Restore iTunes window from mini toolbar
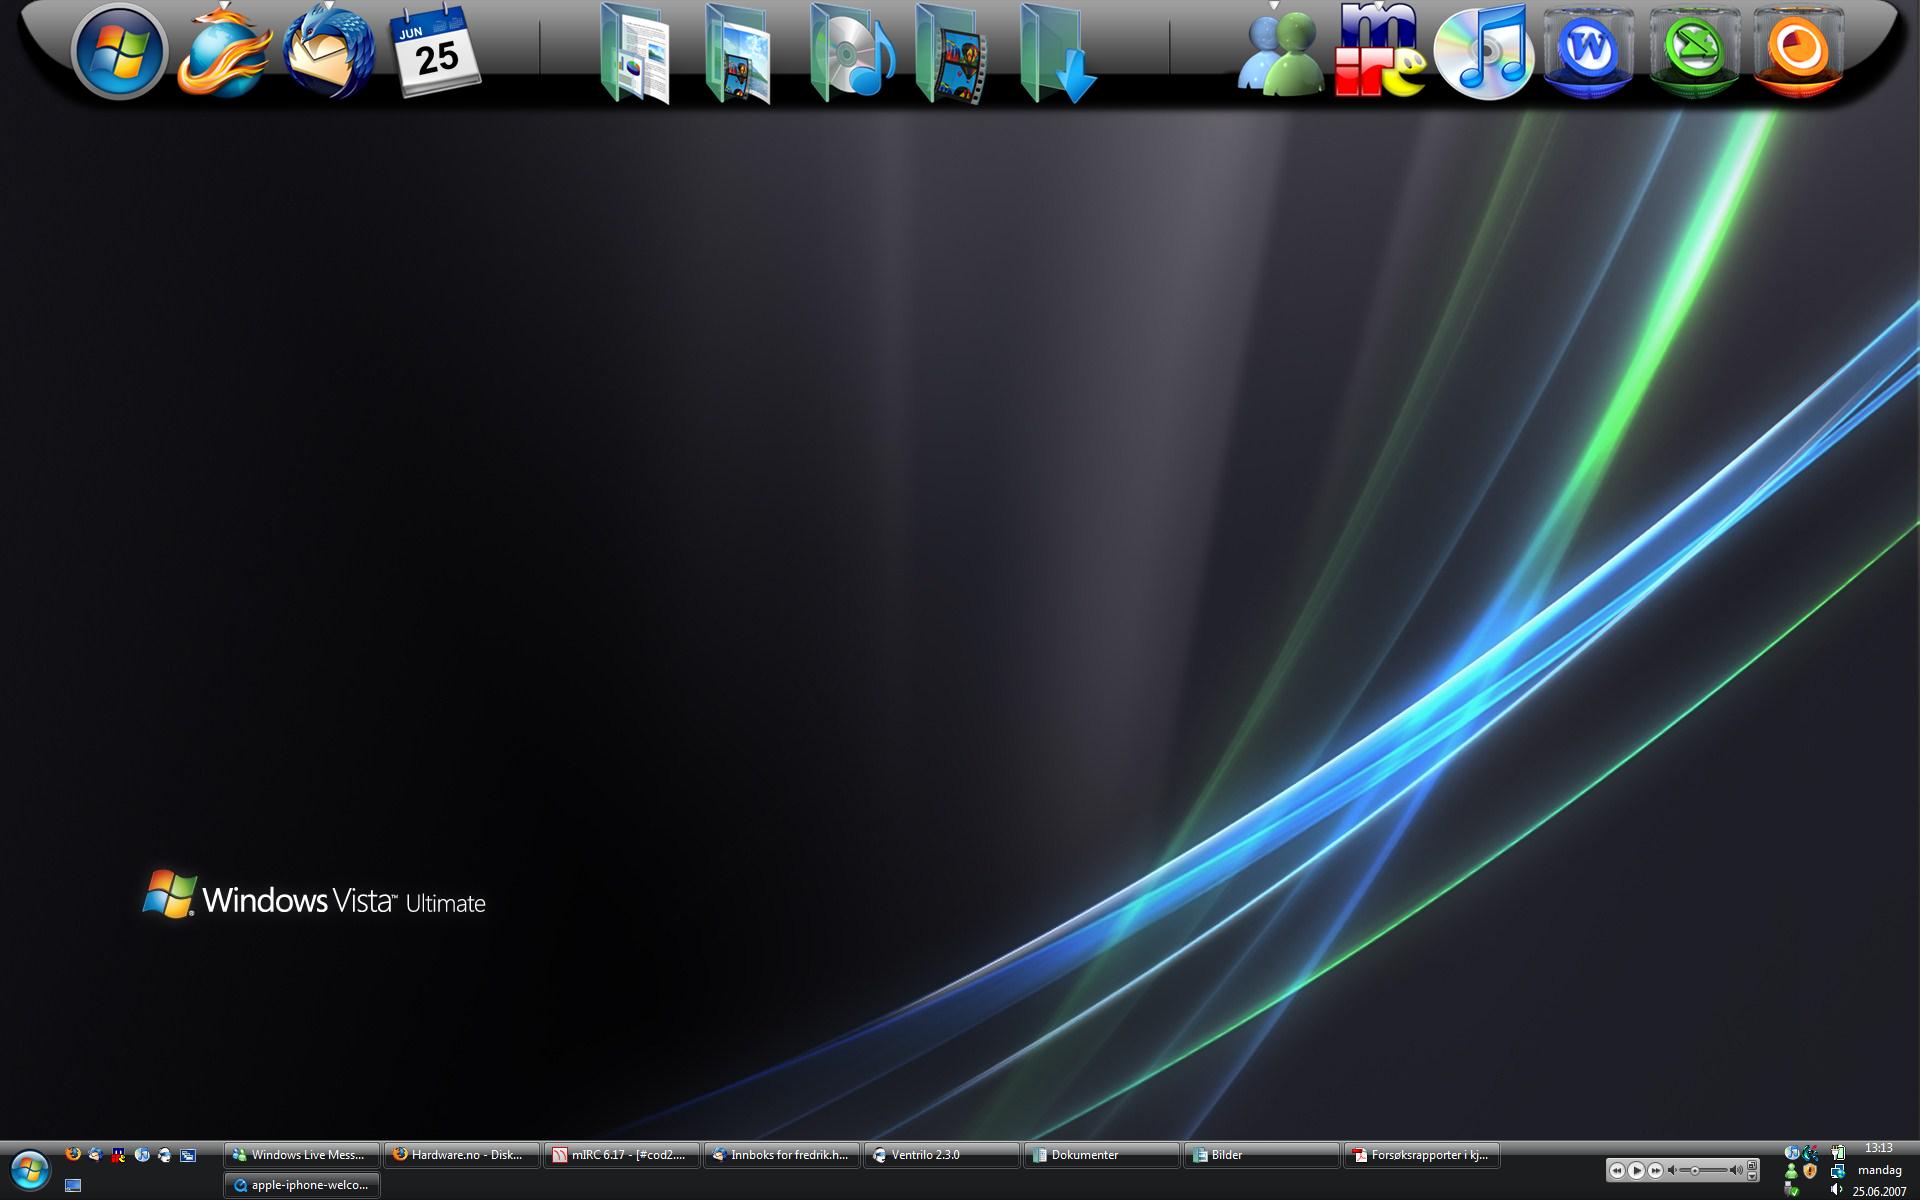Viewport: 1920px width, 1200px height. 1752,1165
